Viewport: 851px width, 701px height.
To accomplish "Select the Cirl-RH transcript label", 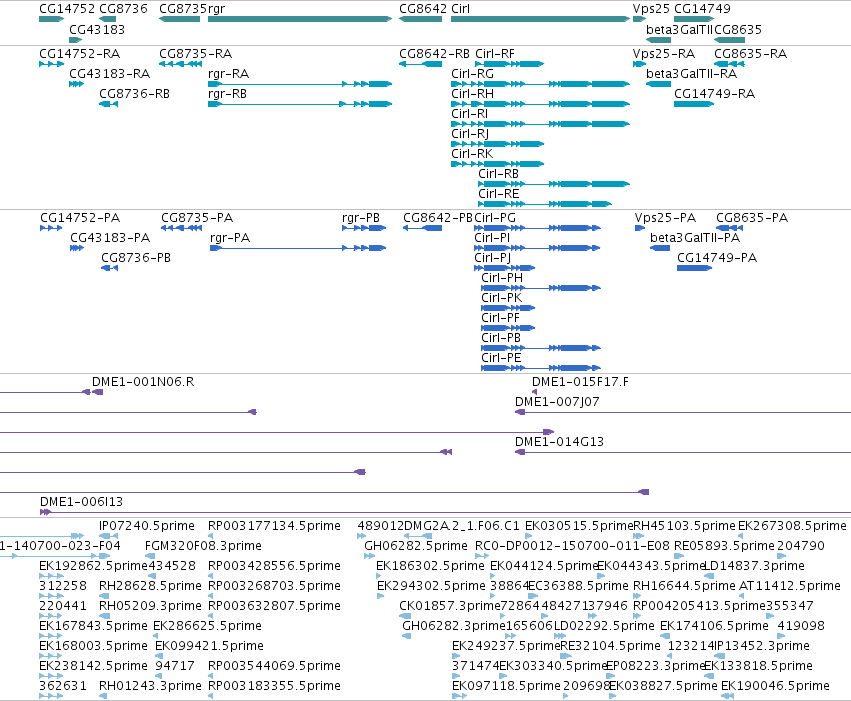I will point(473,94).
